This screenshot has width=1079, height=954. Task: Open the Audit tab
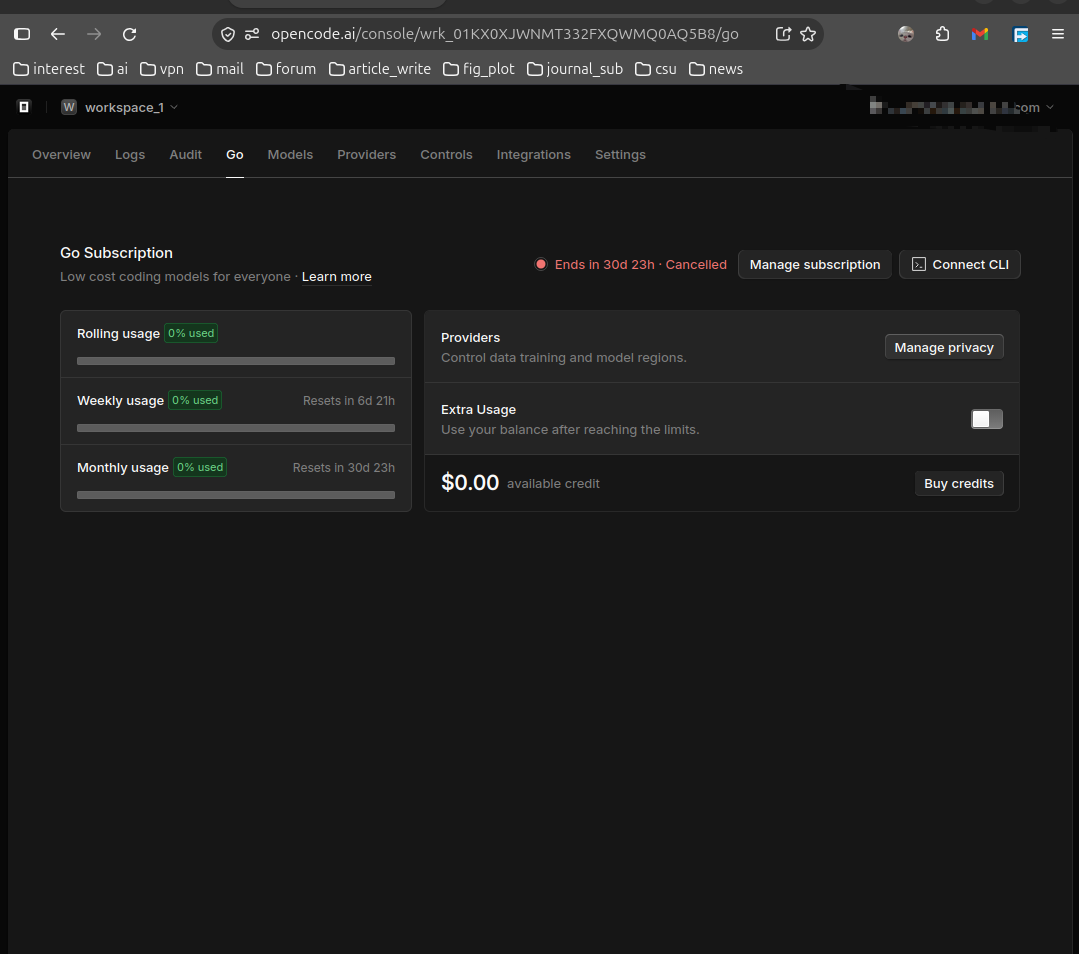pyautogui.click(x=186, y=155)
